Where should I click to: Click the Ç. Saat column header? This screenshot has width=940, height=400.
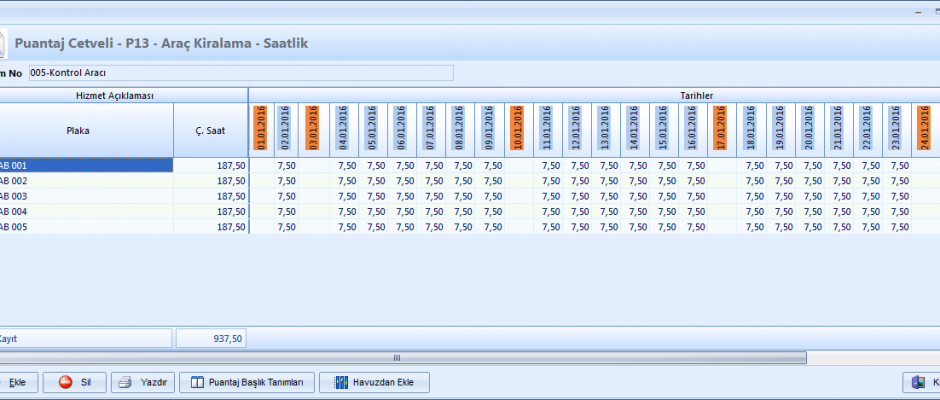[x=210, y=130]
